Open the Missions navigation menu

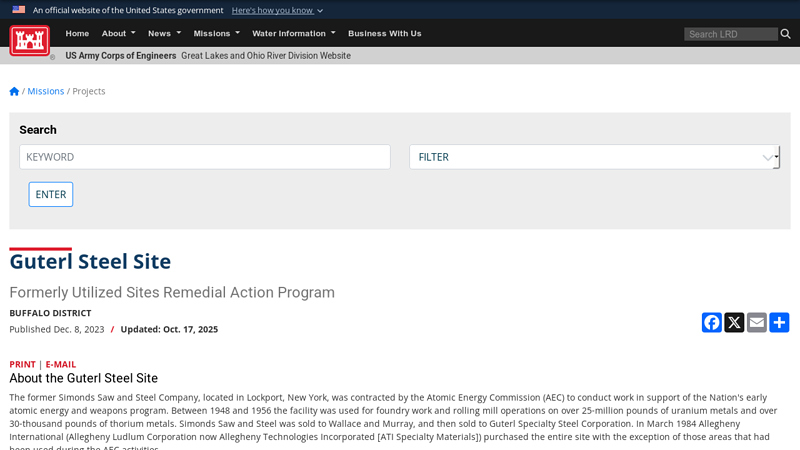(216, 33)
